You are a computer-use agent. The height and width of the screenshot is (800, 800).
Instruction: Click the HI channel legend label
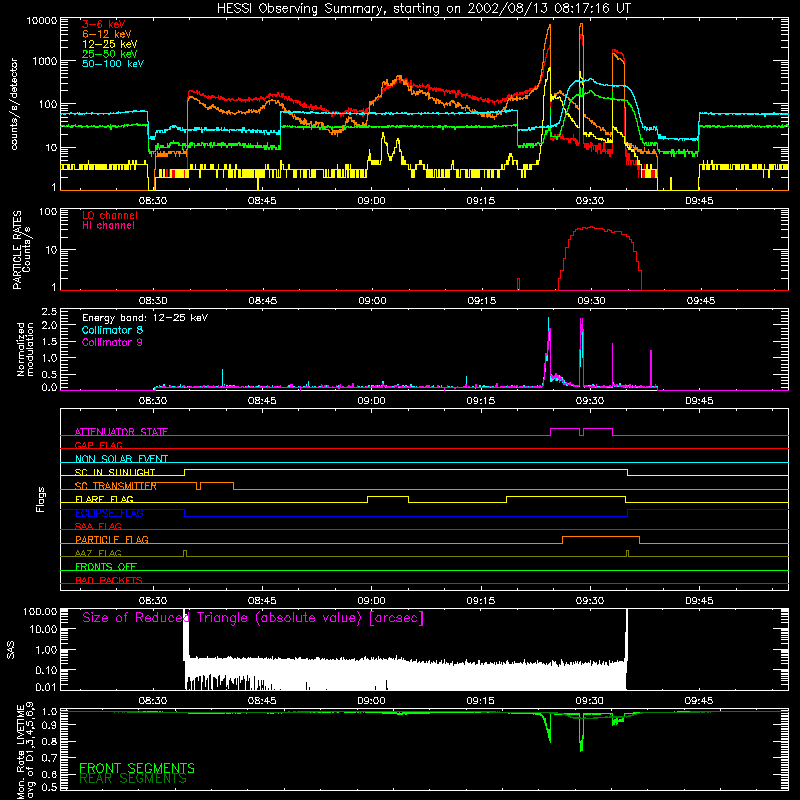coord(108,226)
